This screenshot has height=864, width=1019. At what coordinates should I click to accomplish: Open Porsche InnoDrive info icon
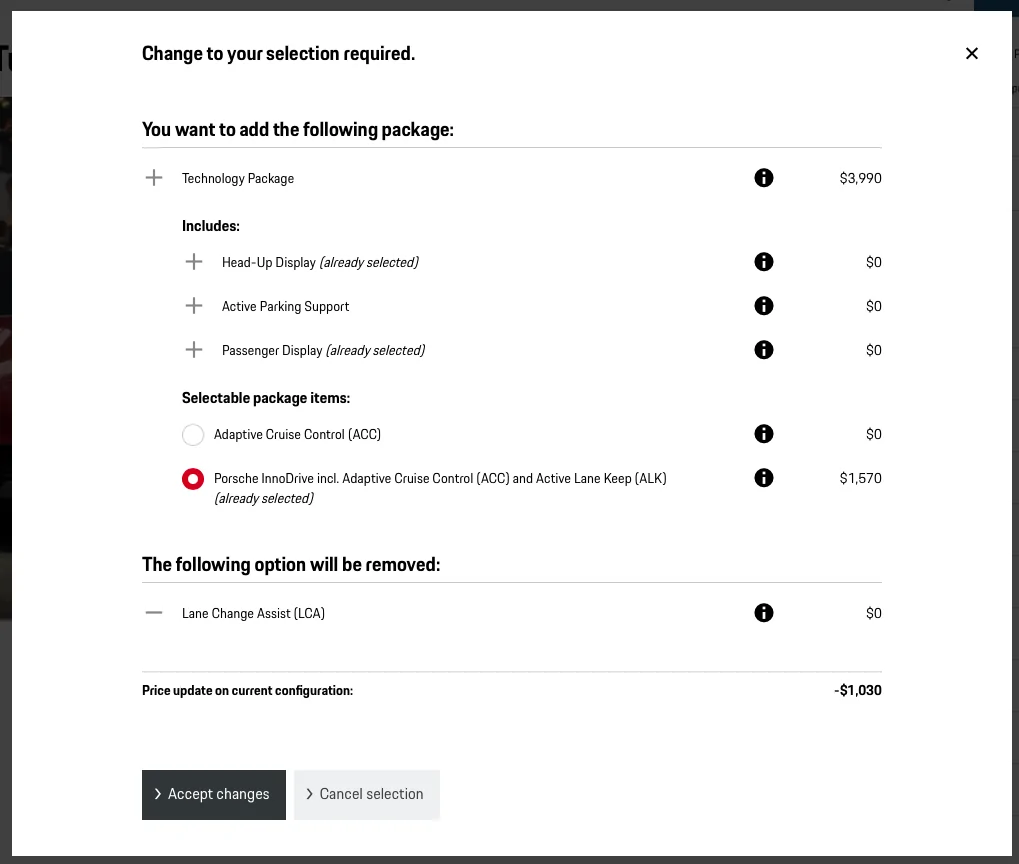tap(764, 478)
